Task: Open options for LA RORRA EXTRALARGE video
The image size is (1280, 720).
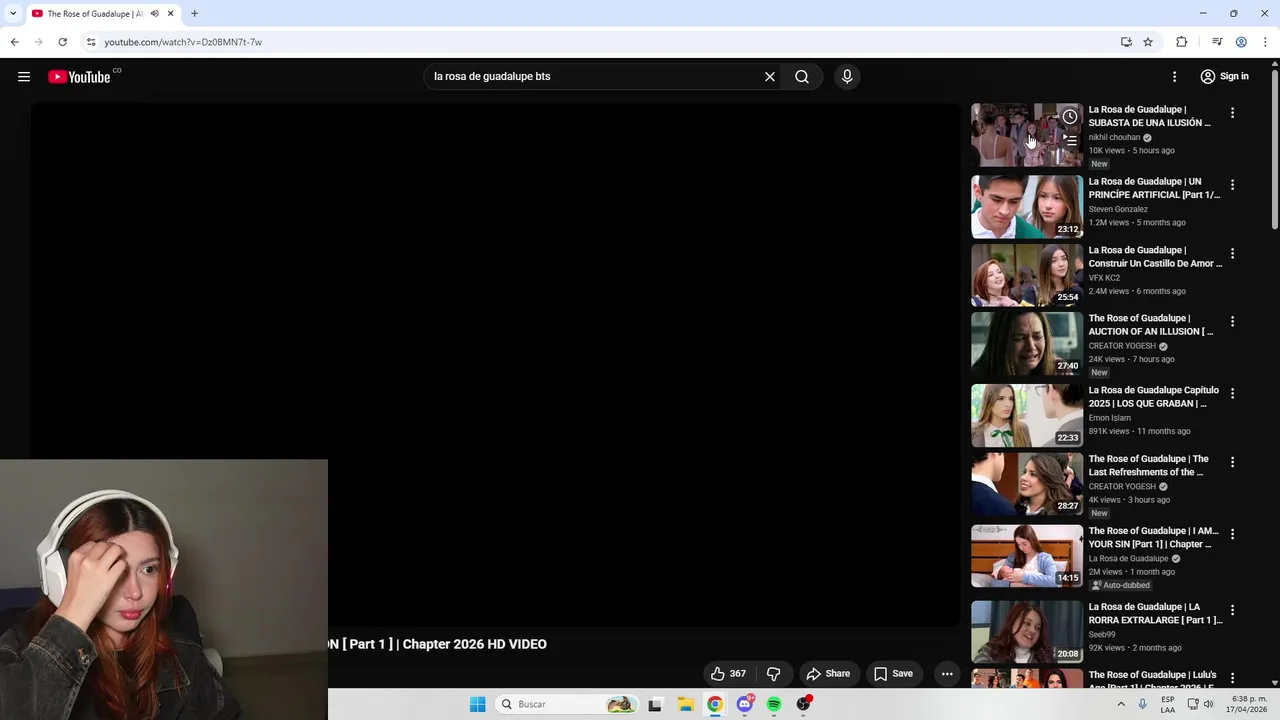Action: 1232,610
